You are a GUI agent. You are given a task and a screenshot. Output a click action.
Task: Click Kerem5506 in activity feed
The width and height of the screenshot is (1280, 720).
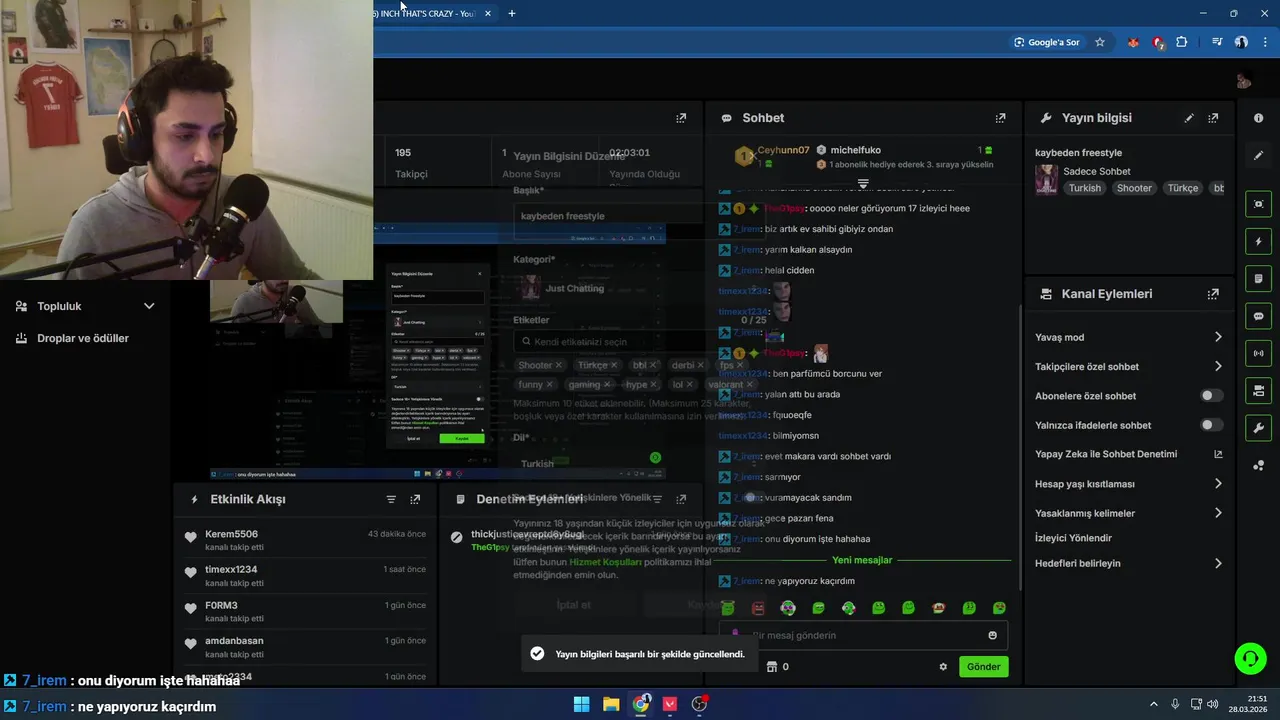pyautogui.click(x=231, y=534)
